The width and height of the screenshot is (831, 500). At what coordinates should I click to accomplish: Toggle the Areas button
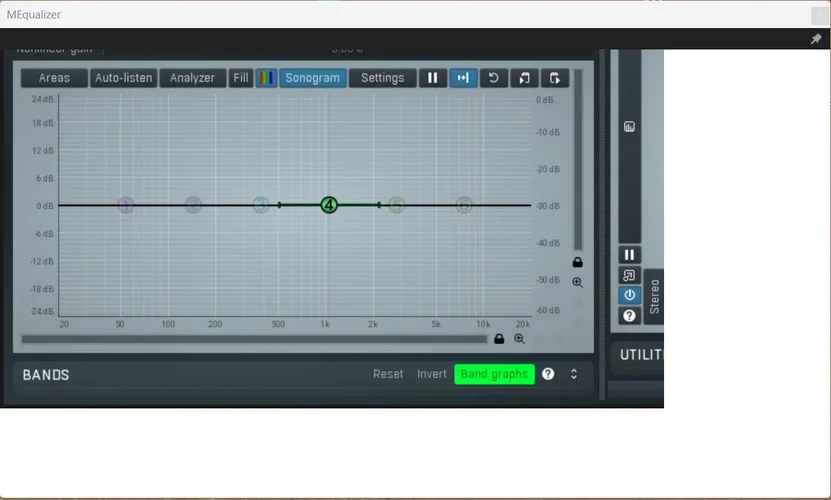(x=54, y=78)
